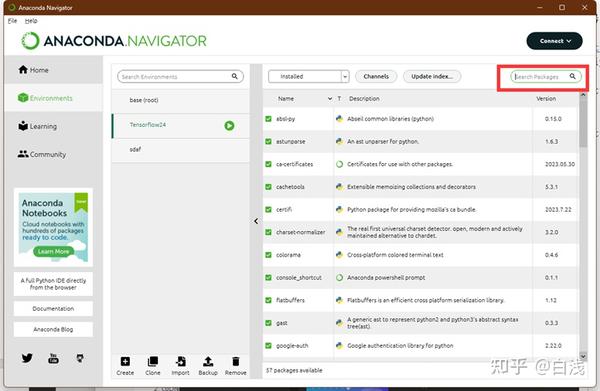Toggle the cachetools package checkbox
This screenshot has height=391, width=600.
click(269, 187)
